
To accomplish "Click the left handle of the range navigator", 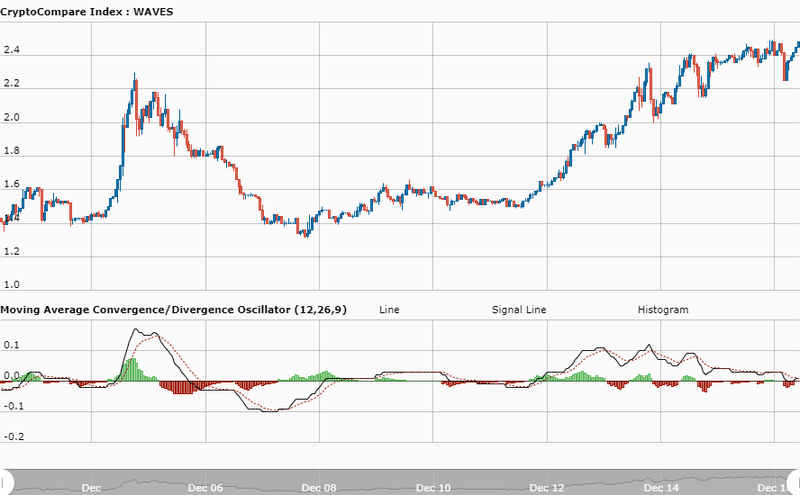I will click(x=4, y=481).
